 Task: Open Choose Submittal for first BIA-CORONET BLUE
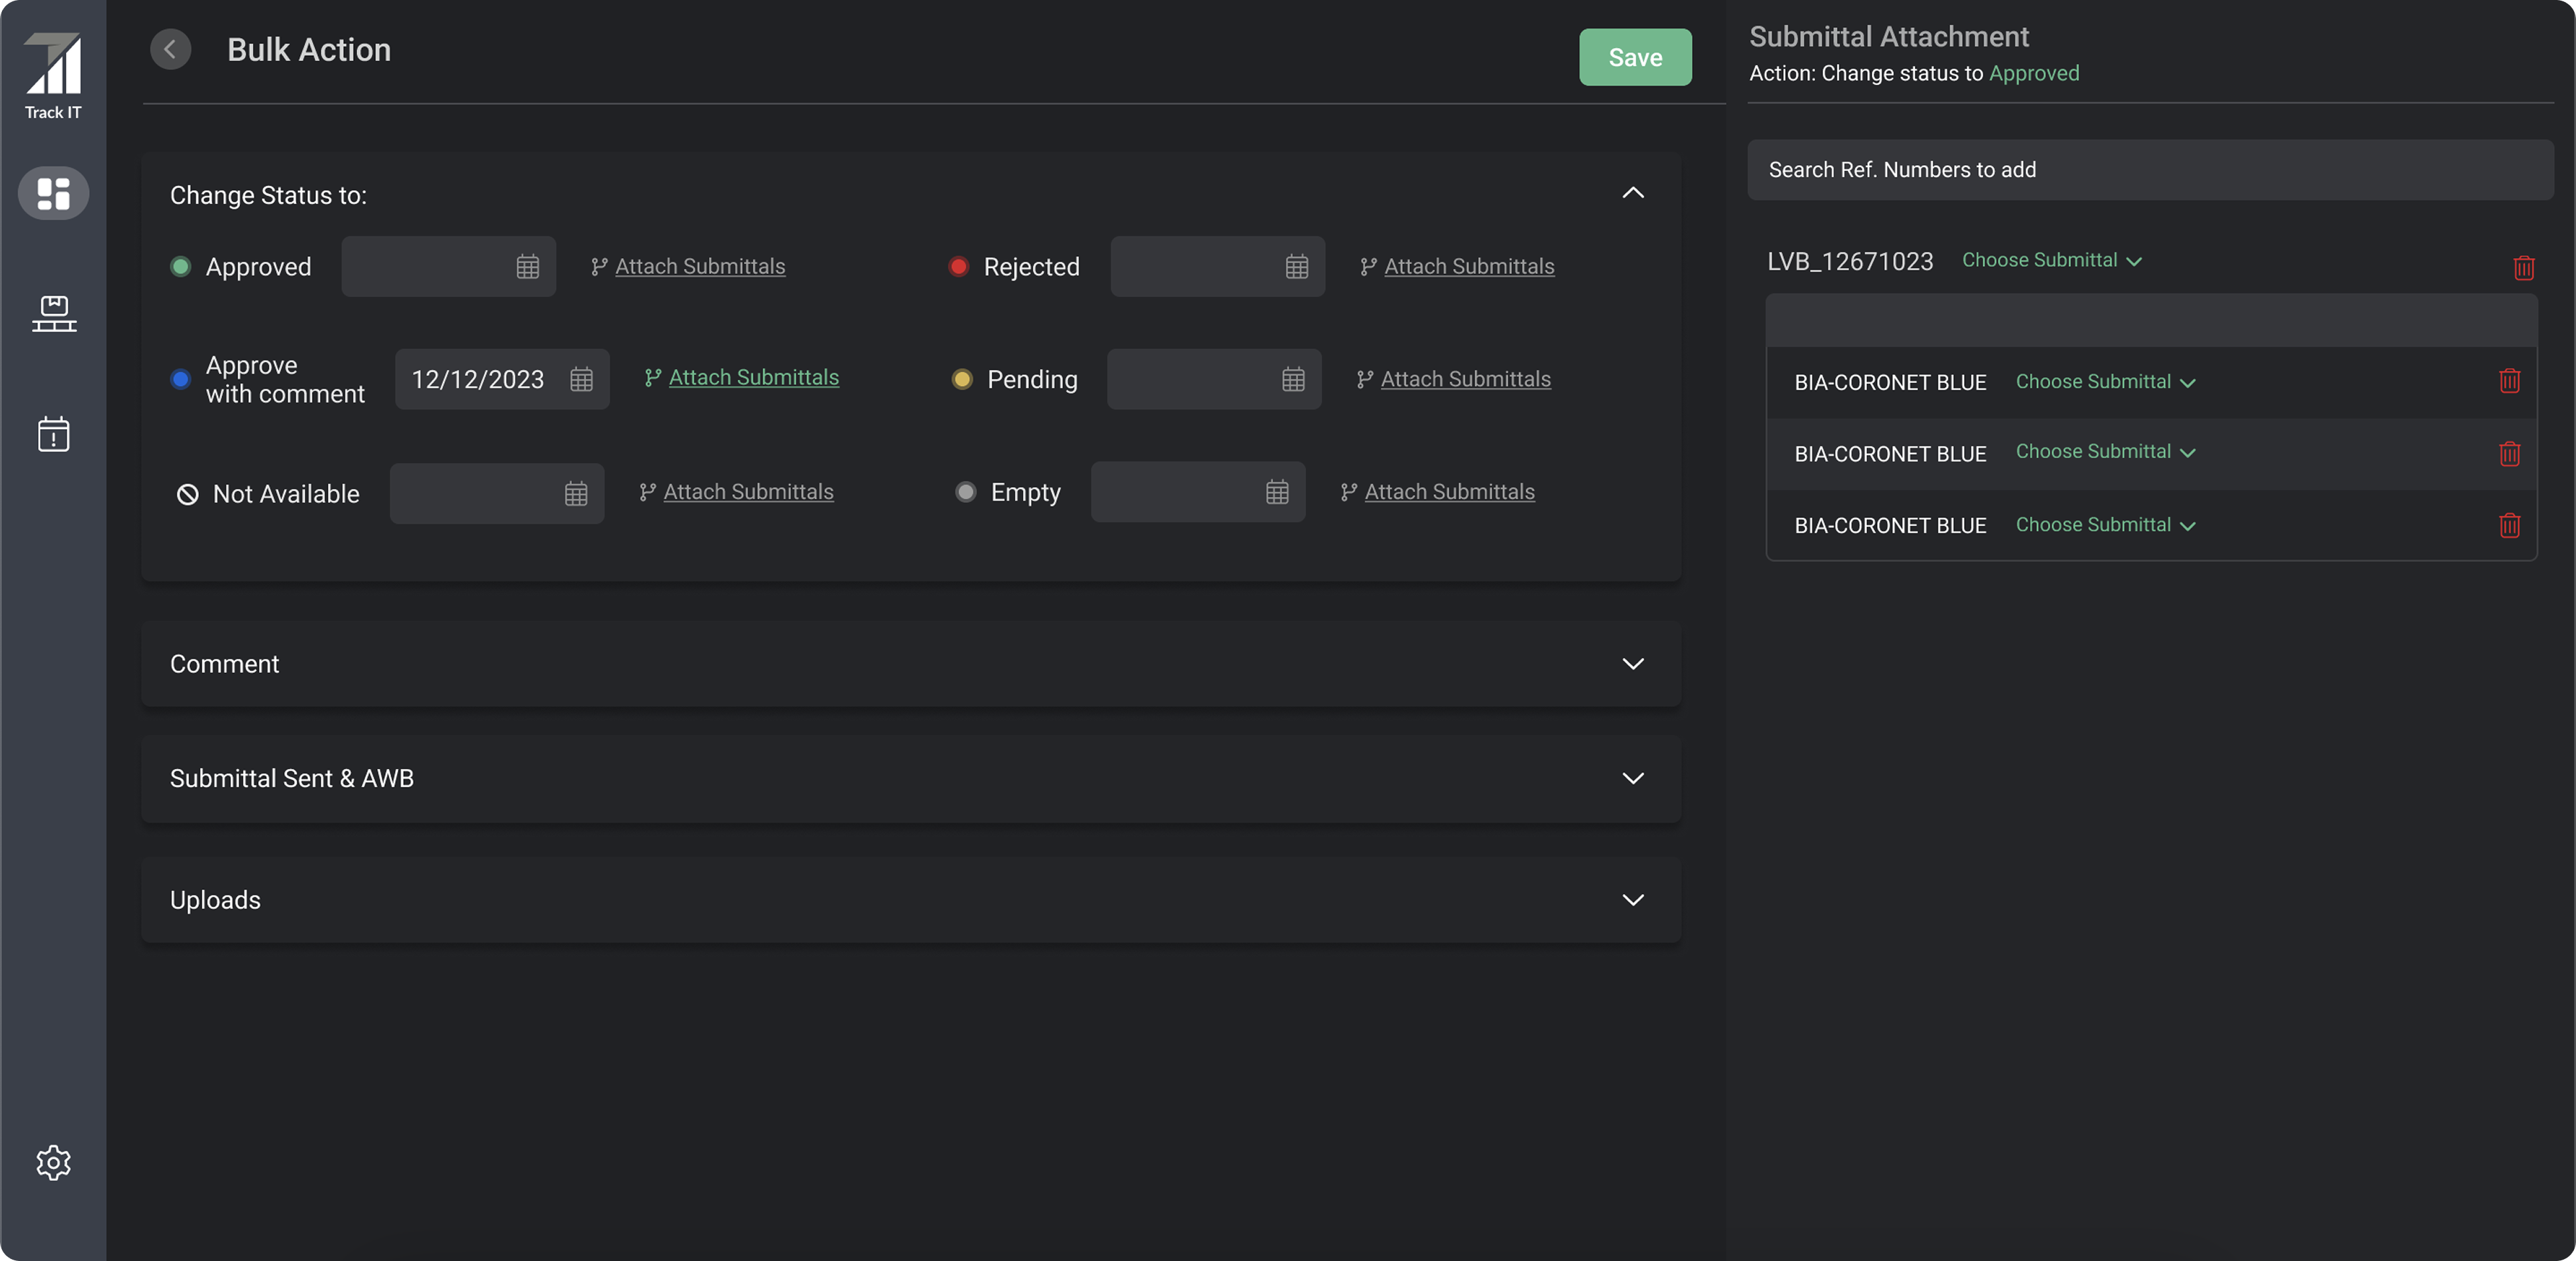2105,382
